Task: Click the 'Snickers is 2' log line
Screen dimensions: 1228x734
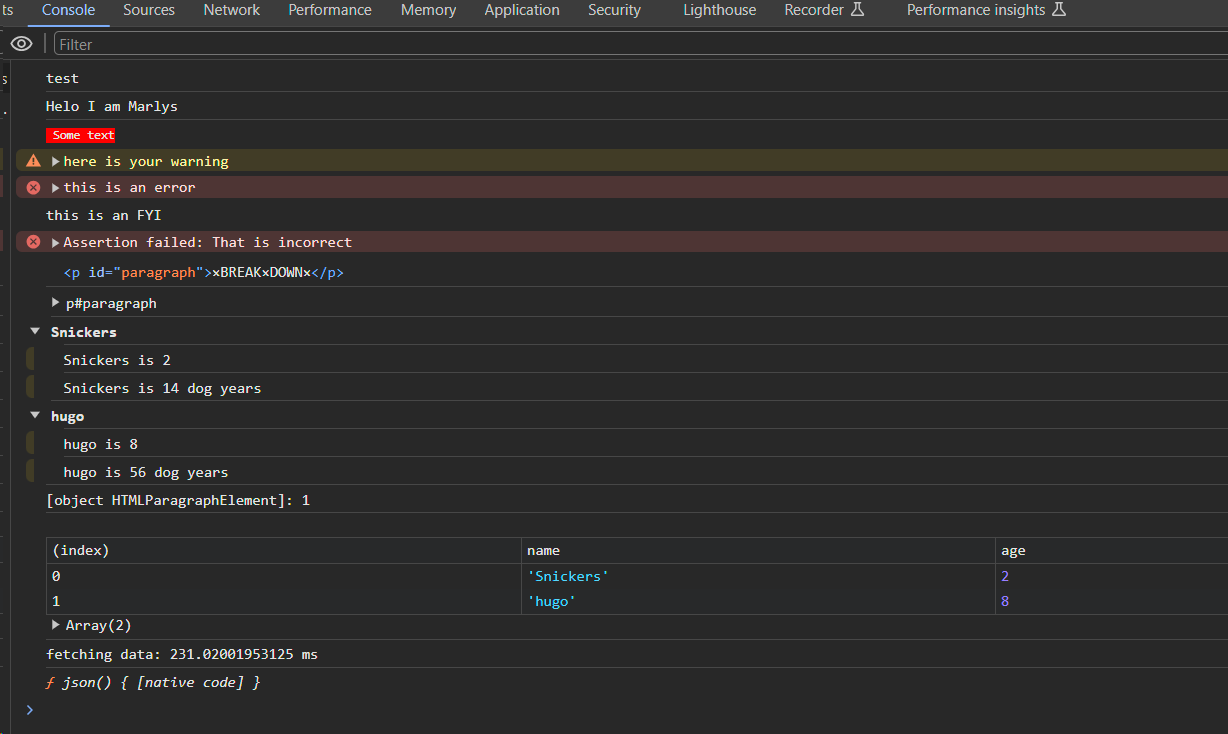Action: point(117,360)
